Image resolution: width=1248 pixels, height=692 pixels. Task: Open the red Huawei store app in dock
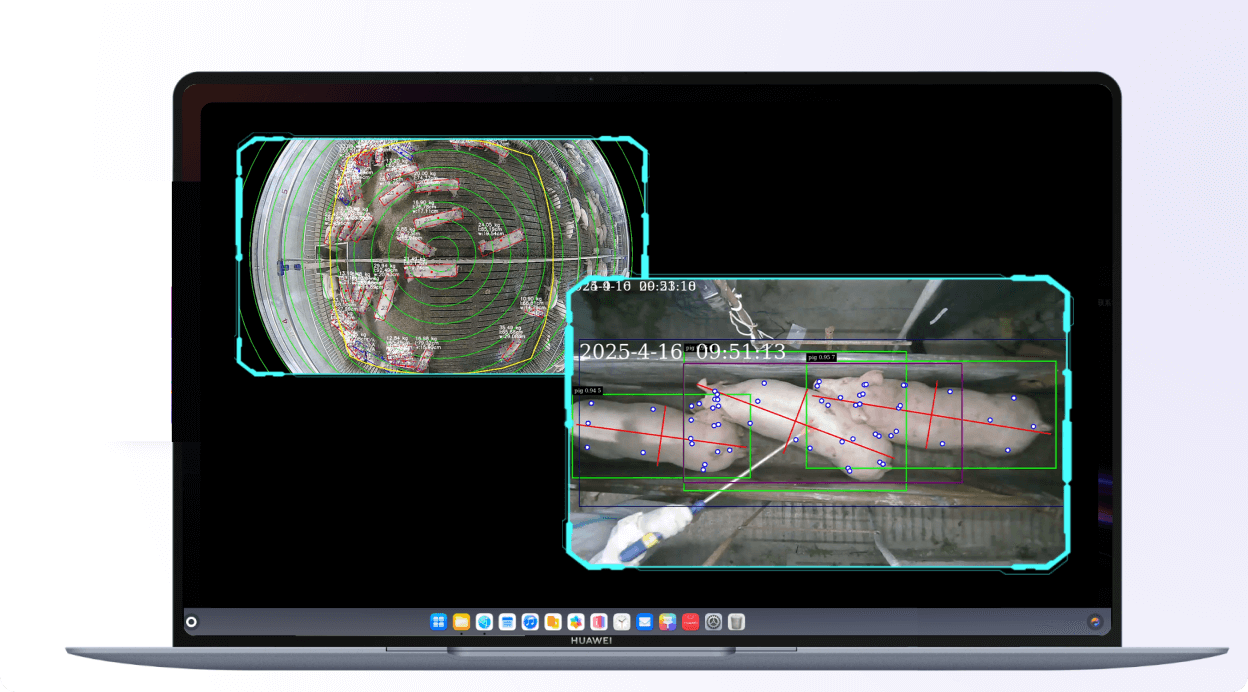coord(690,622)
